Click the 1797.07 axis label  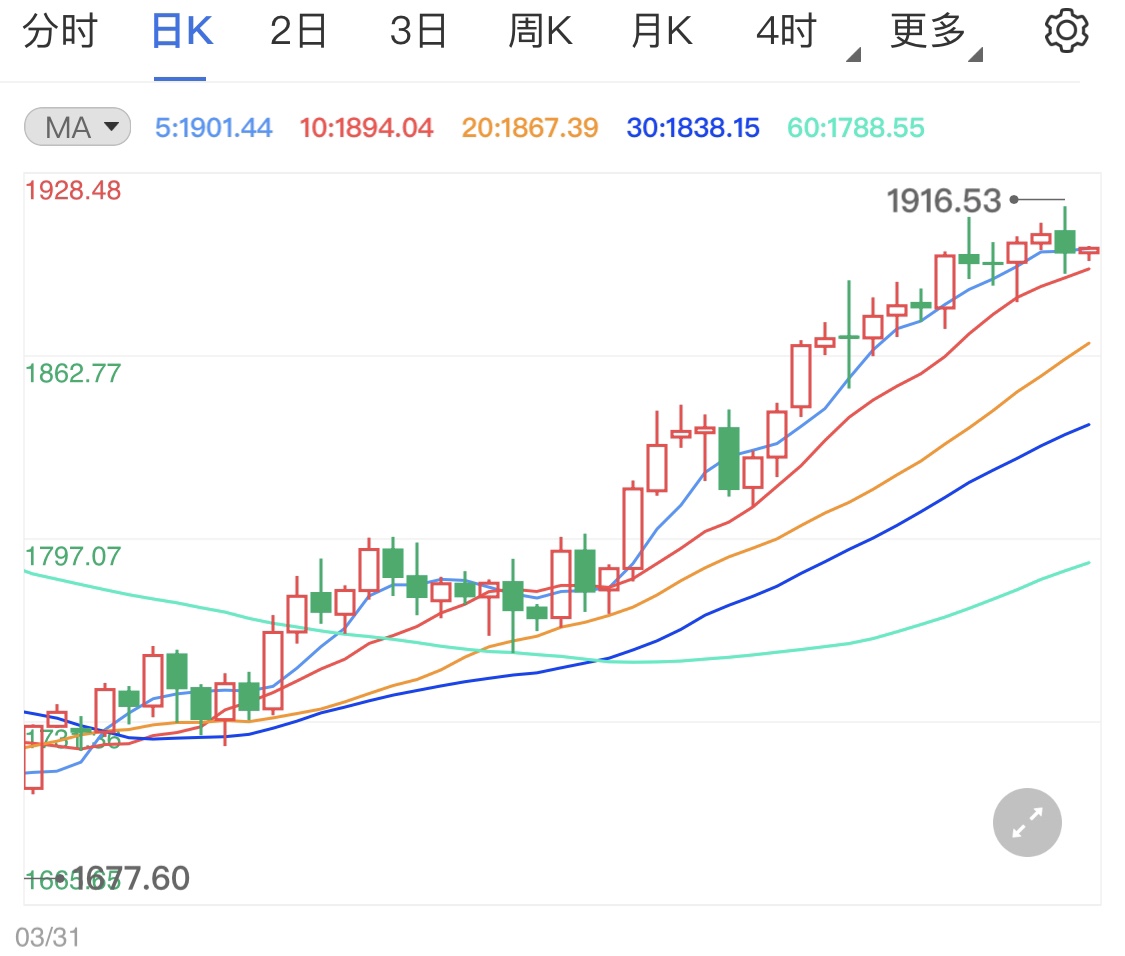point(73,556)
